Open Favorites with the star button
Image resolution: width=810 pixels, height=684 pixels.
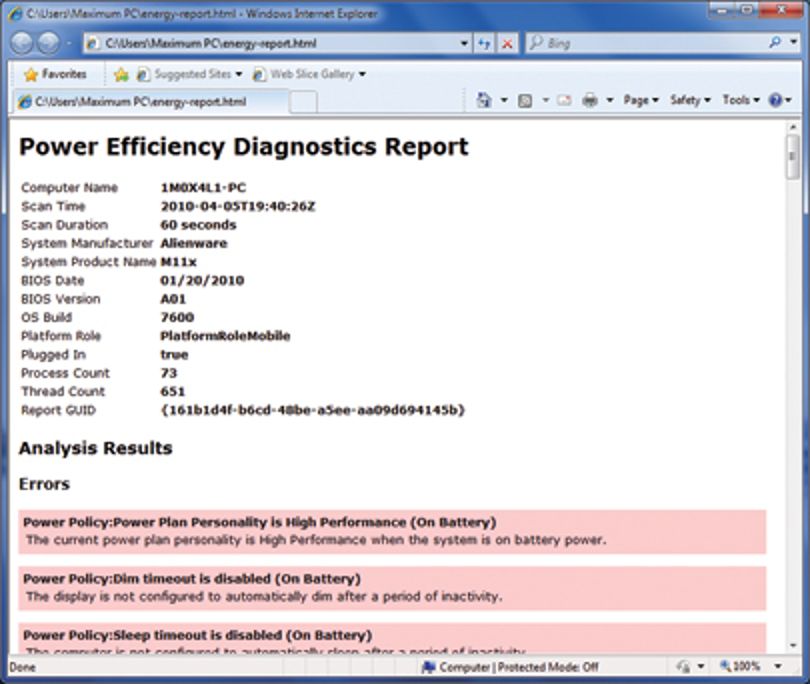[x=55, y=74]
